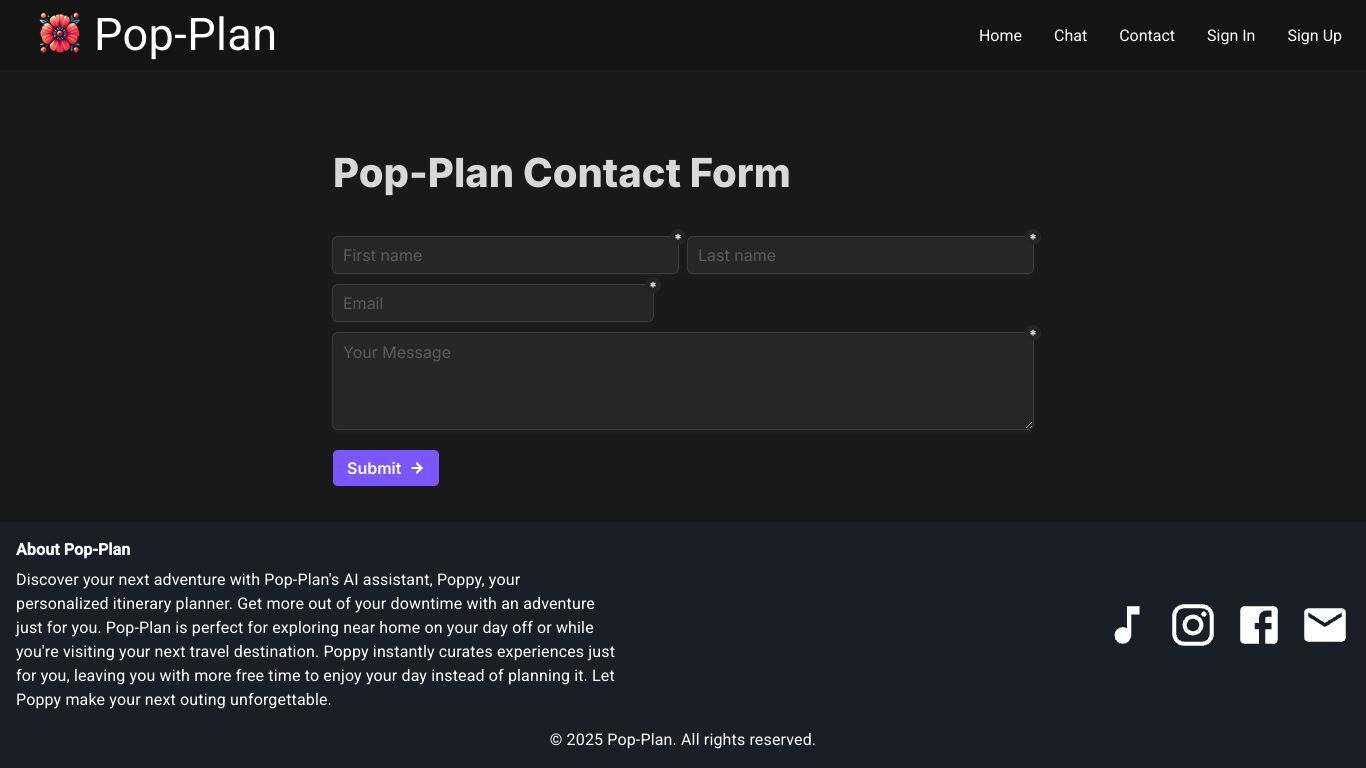Click the email envelope icon in footer
This screenshot has width=1366, height=768.
(1325, 625)
